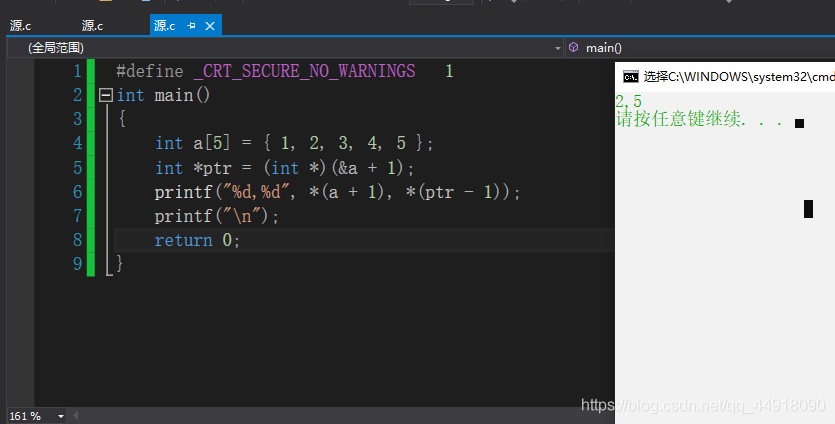Collapse the main() function outline box
The height and width of the screenshot is (424, 835).
point(106,95)
